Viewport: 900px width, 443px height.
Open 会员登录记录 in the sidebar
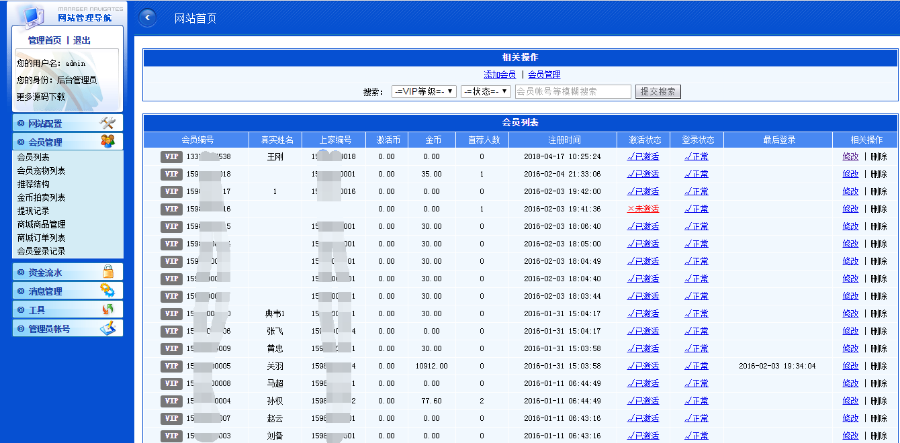click(41, 251)
